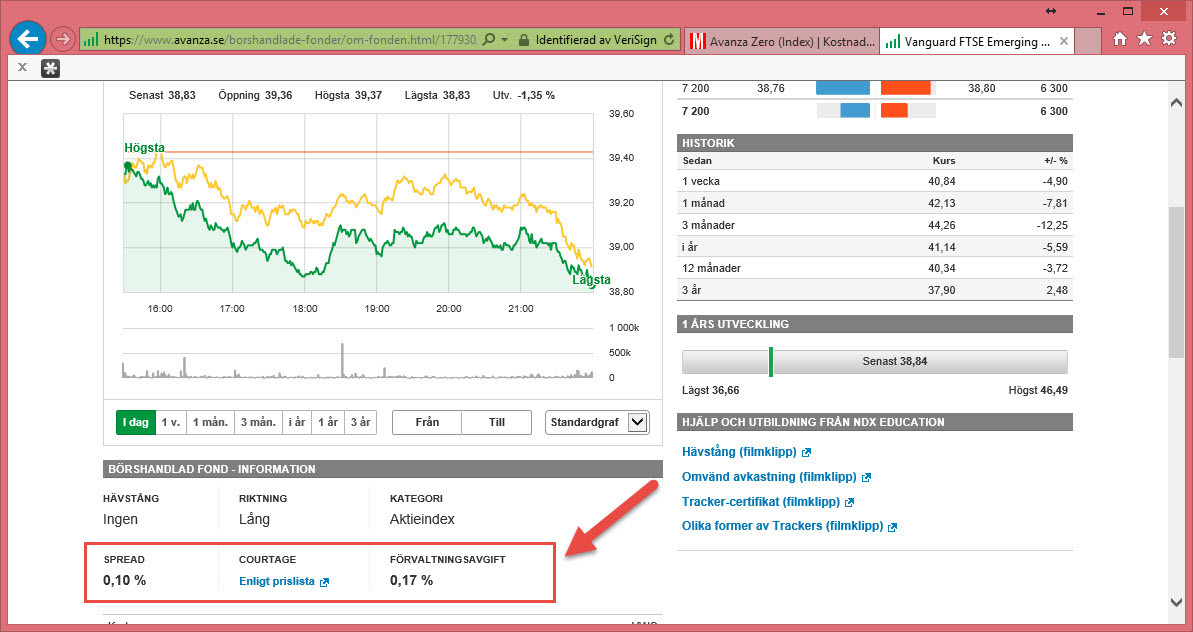Select the 'I dag' chart period
The image size is (1193, 632).
pos(135,422)
